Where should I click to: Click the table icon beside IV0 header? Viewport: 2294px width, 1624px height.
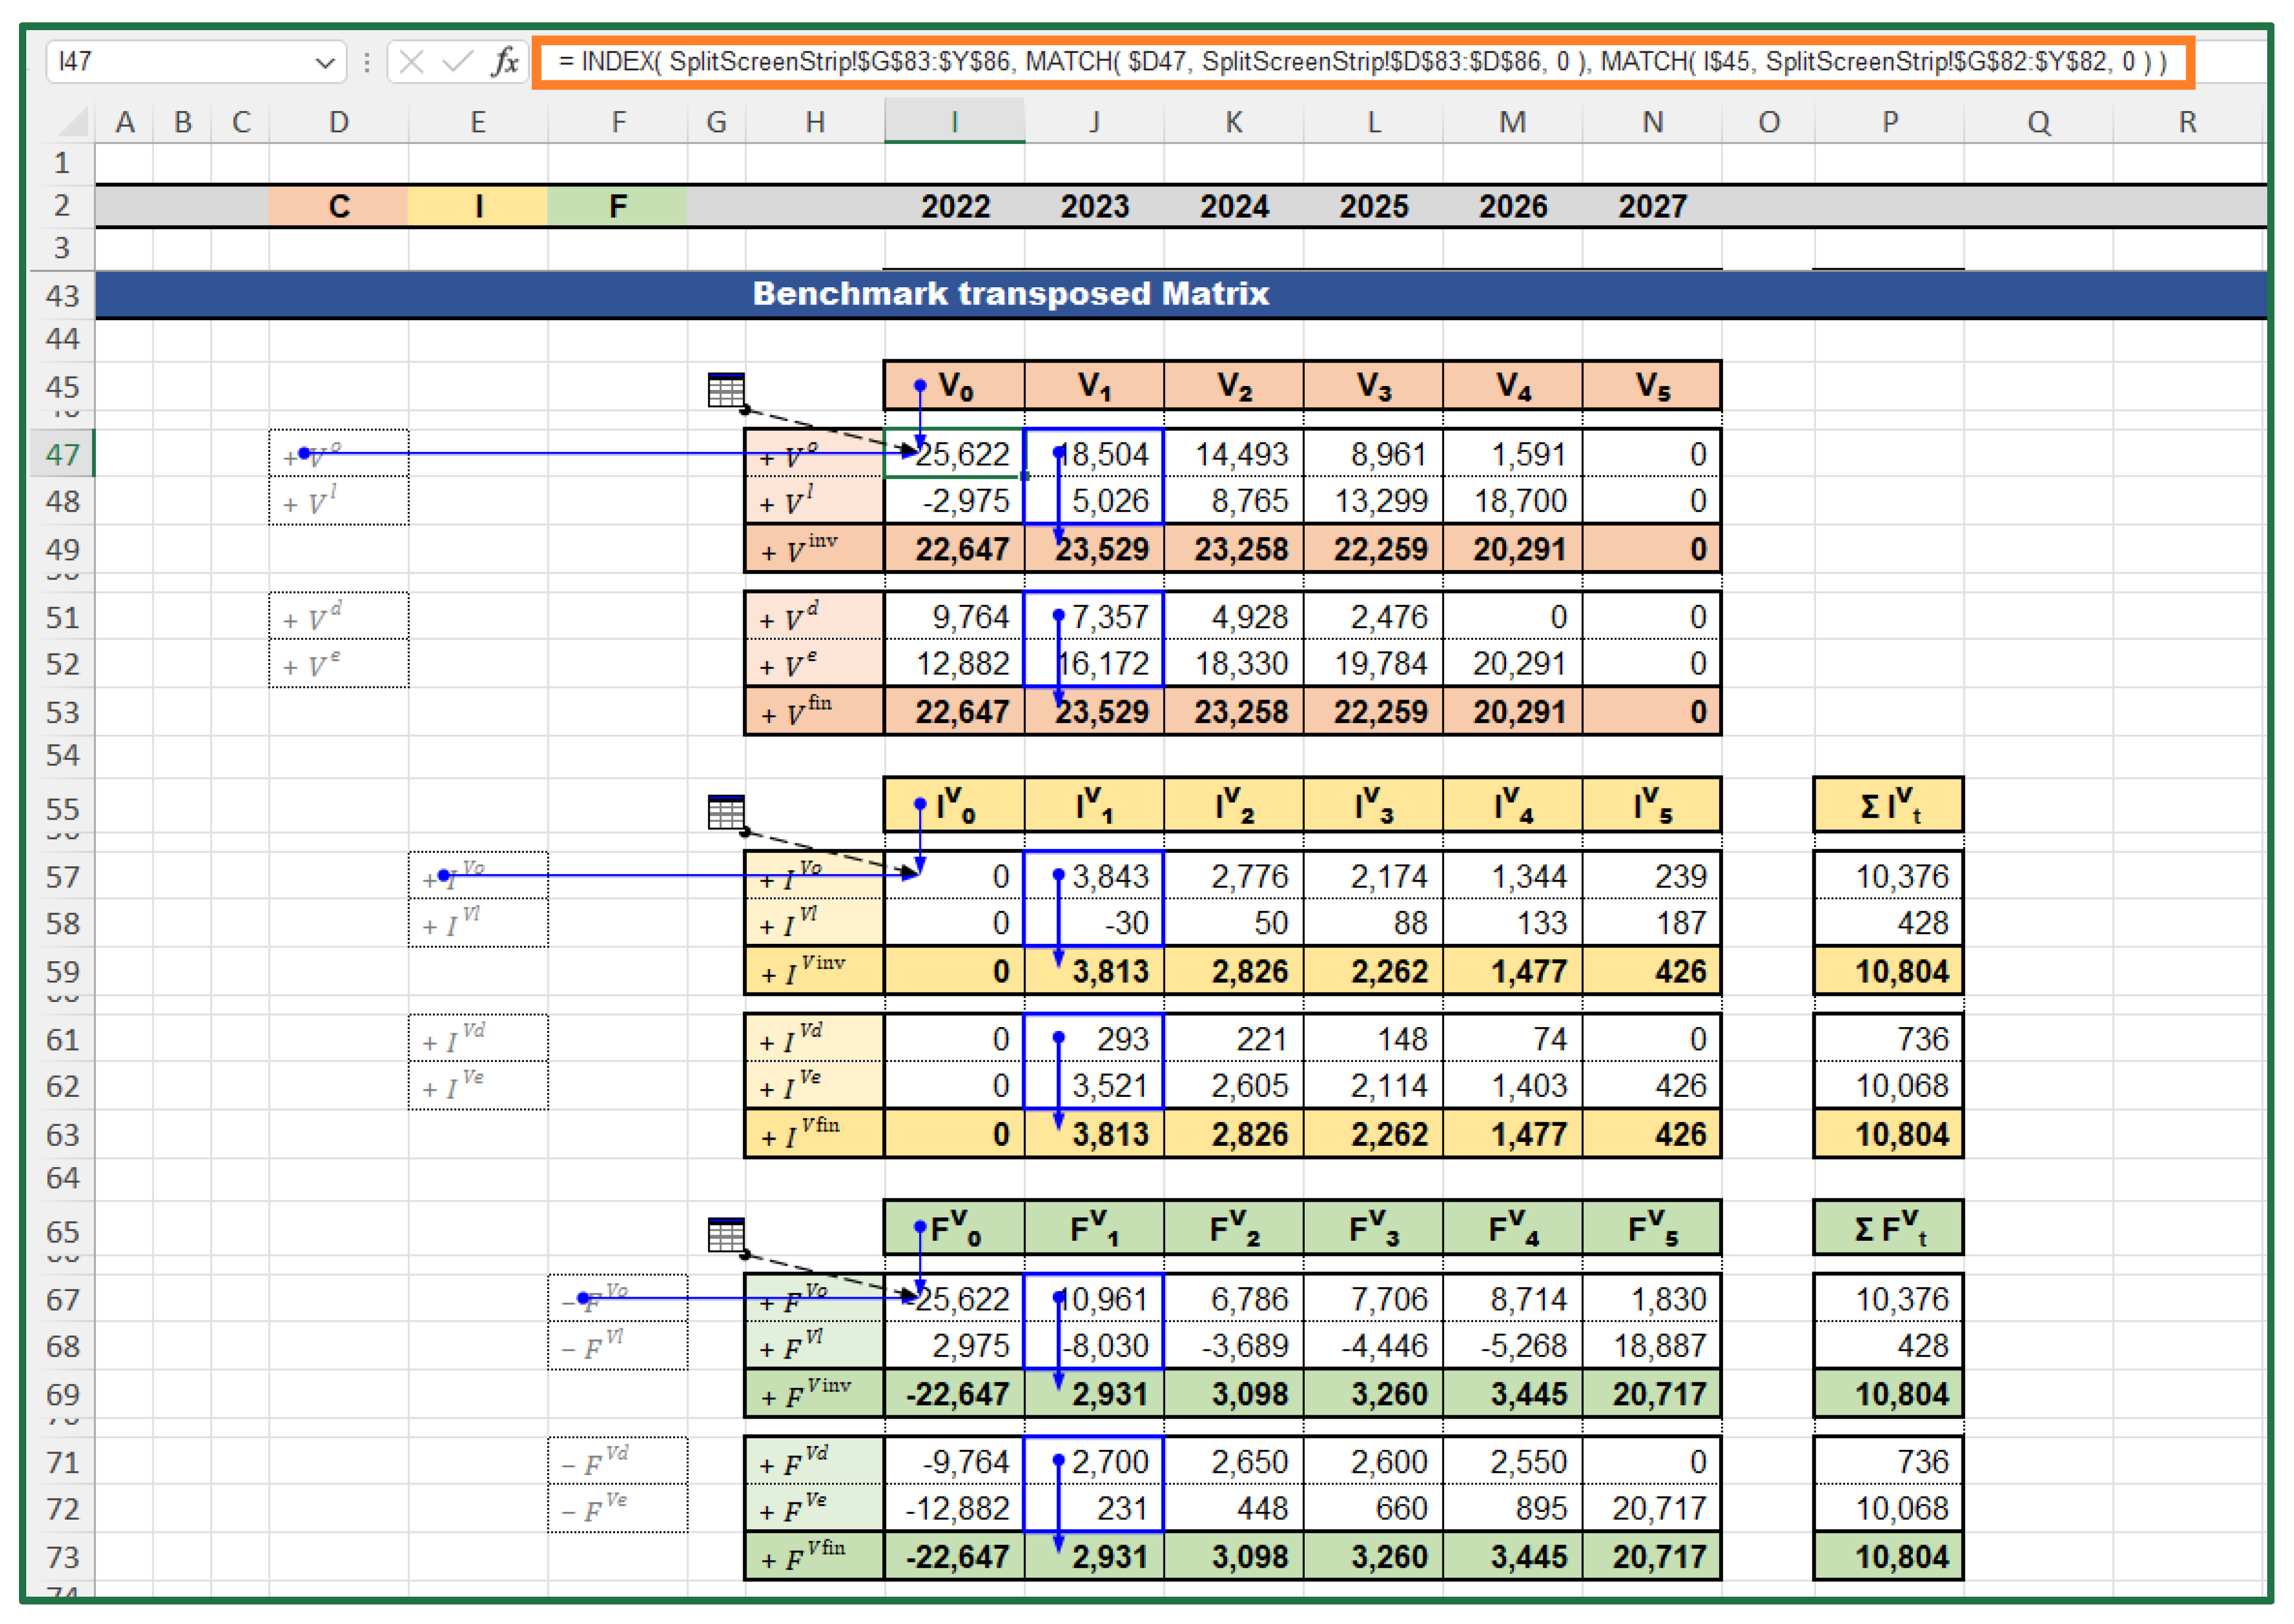(x=725, y=812)
